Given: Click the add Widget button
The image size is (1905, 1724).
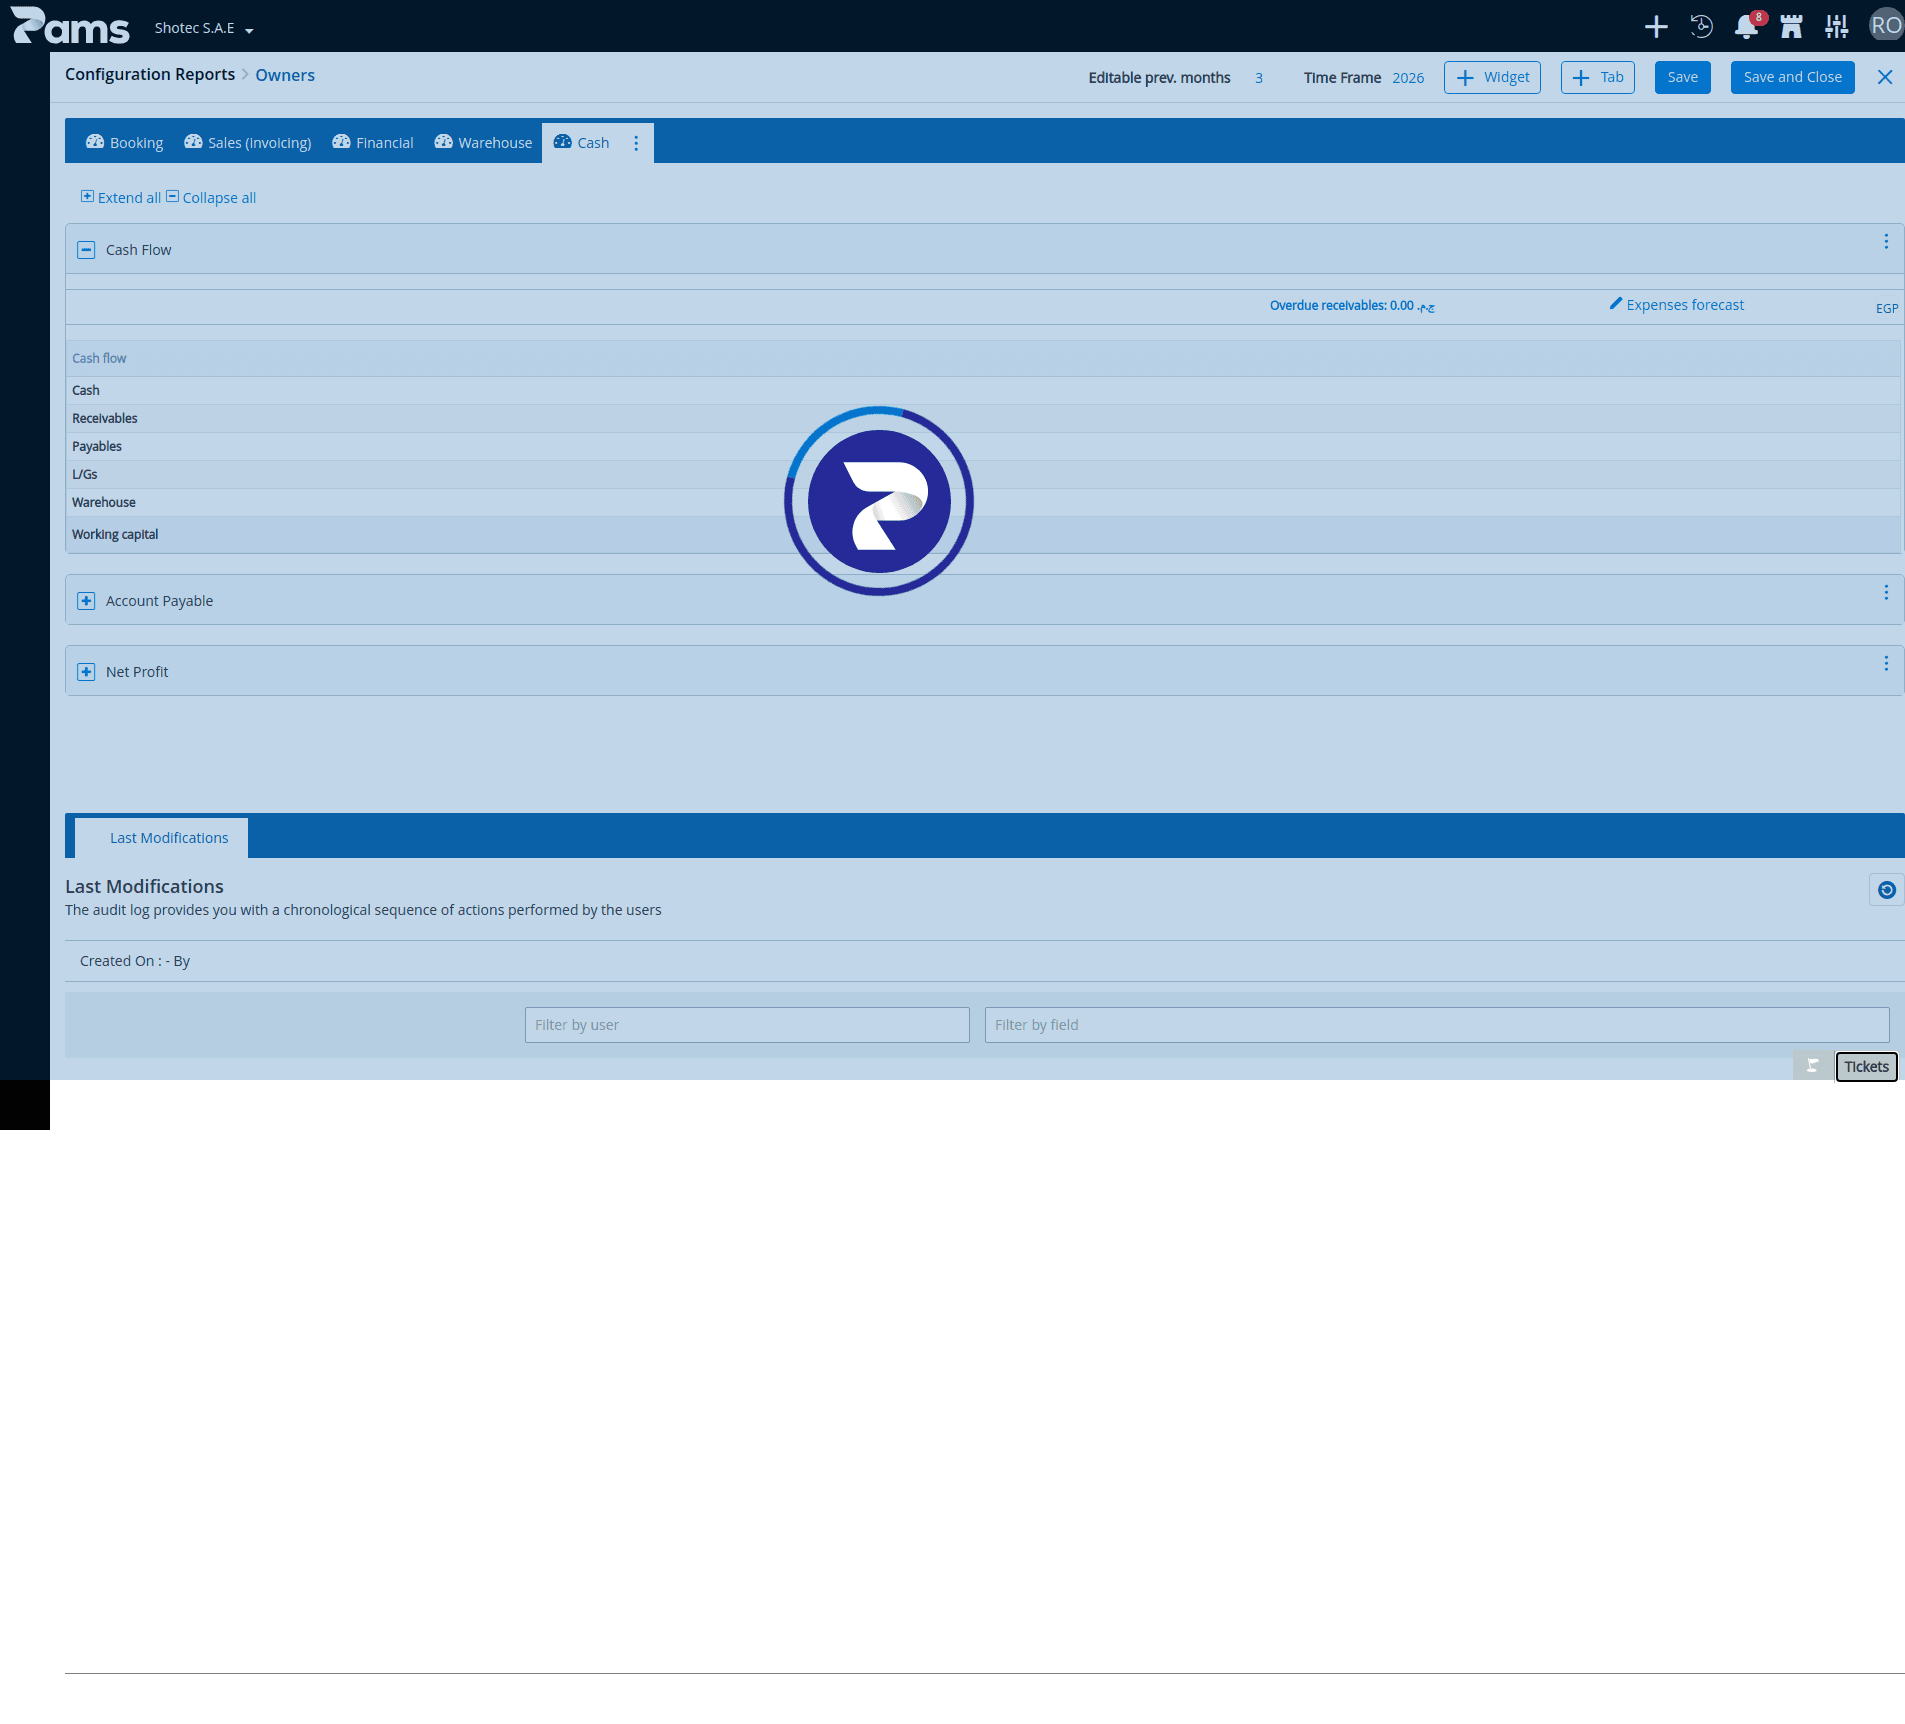Looking at the screenshot, I should 1492,77.
